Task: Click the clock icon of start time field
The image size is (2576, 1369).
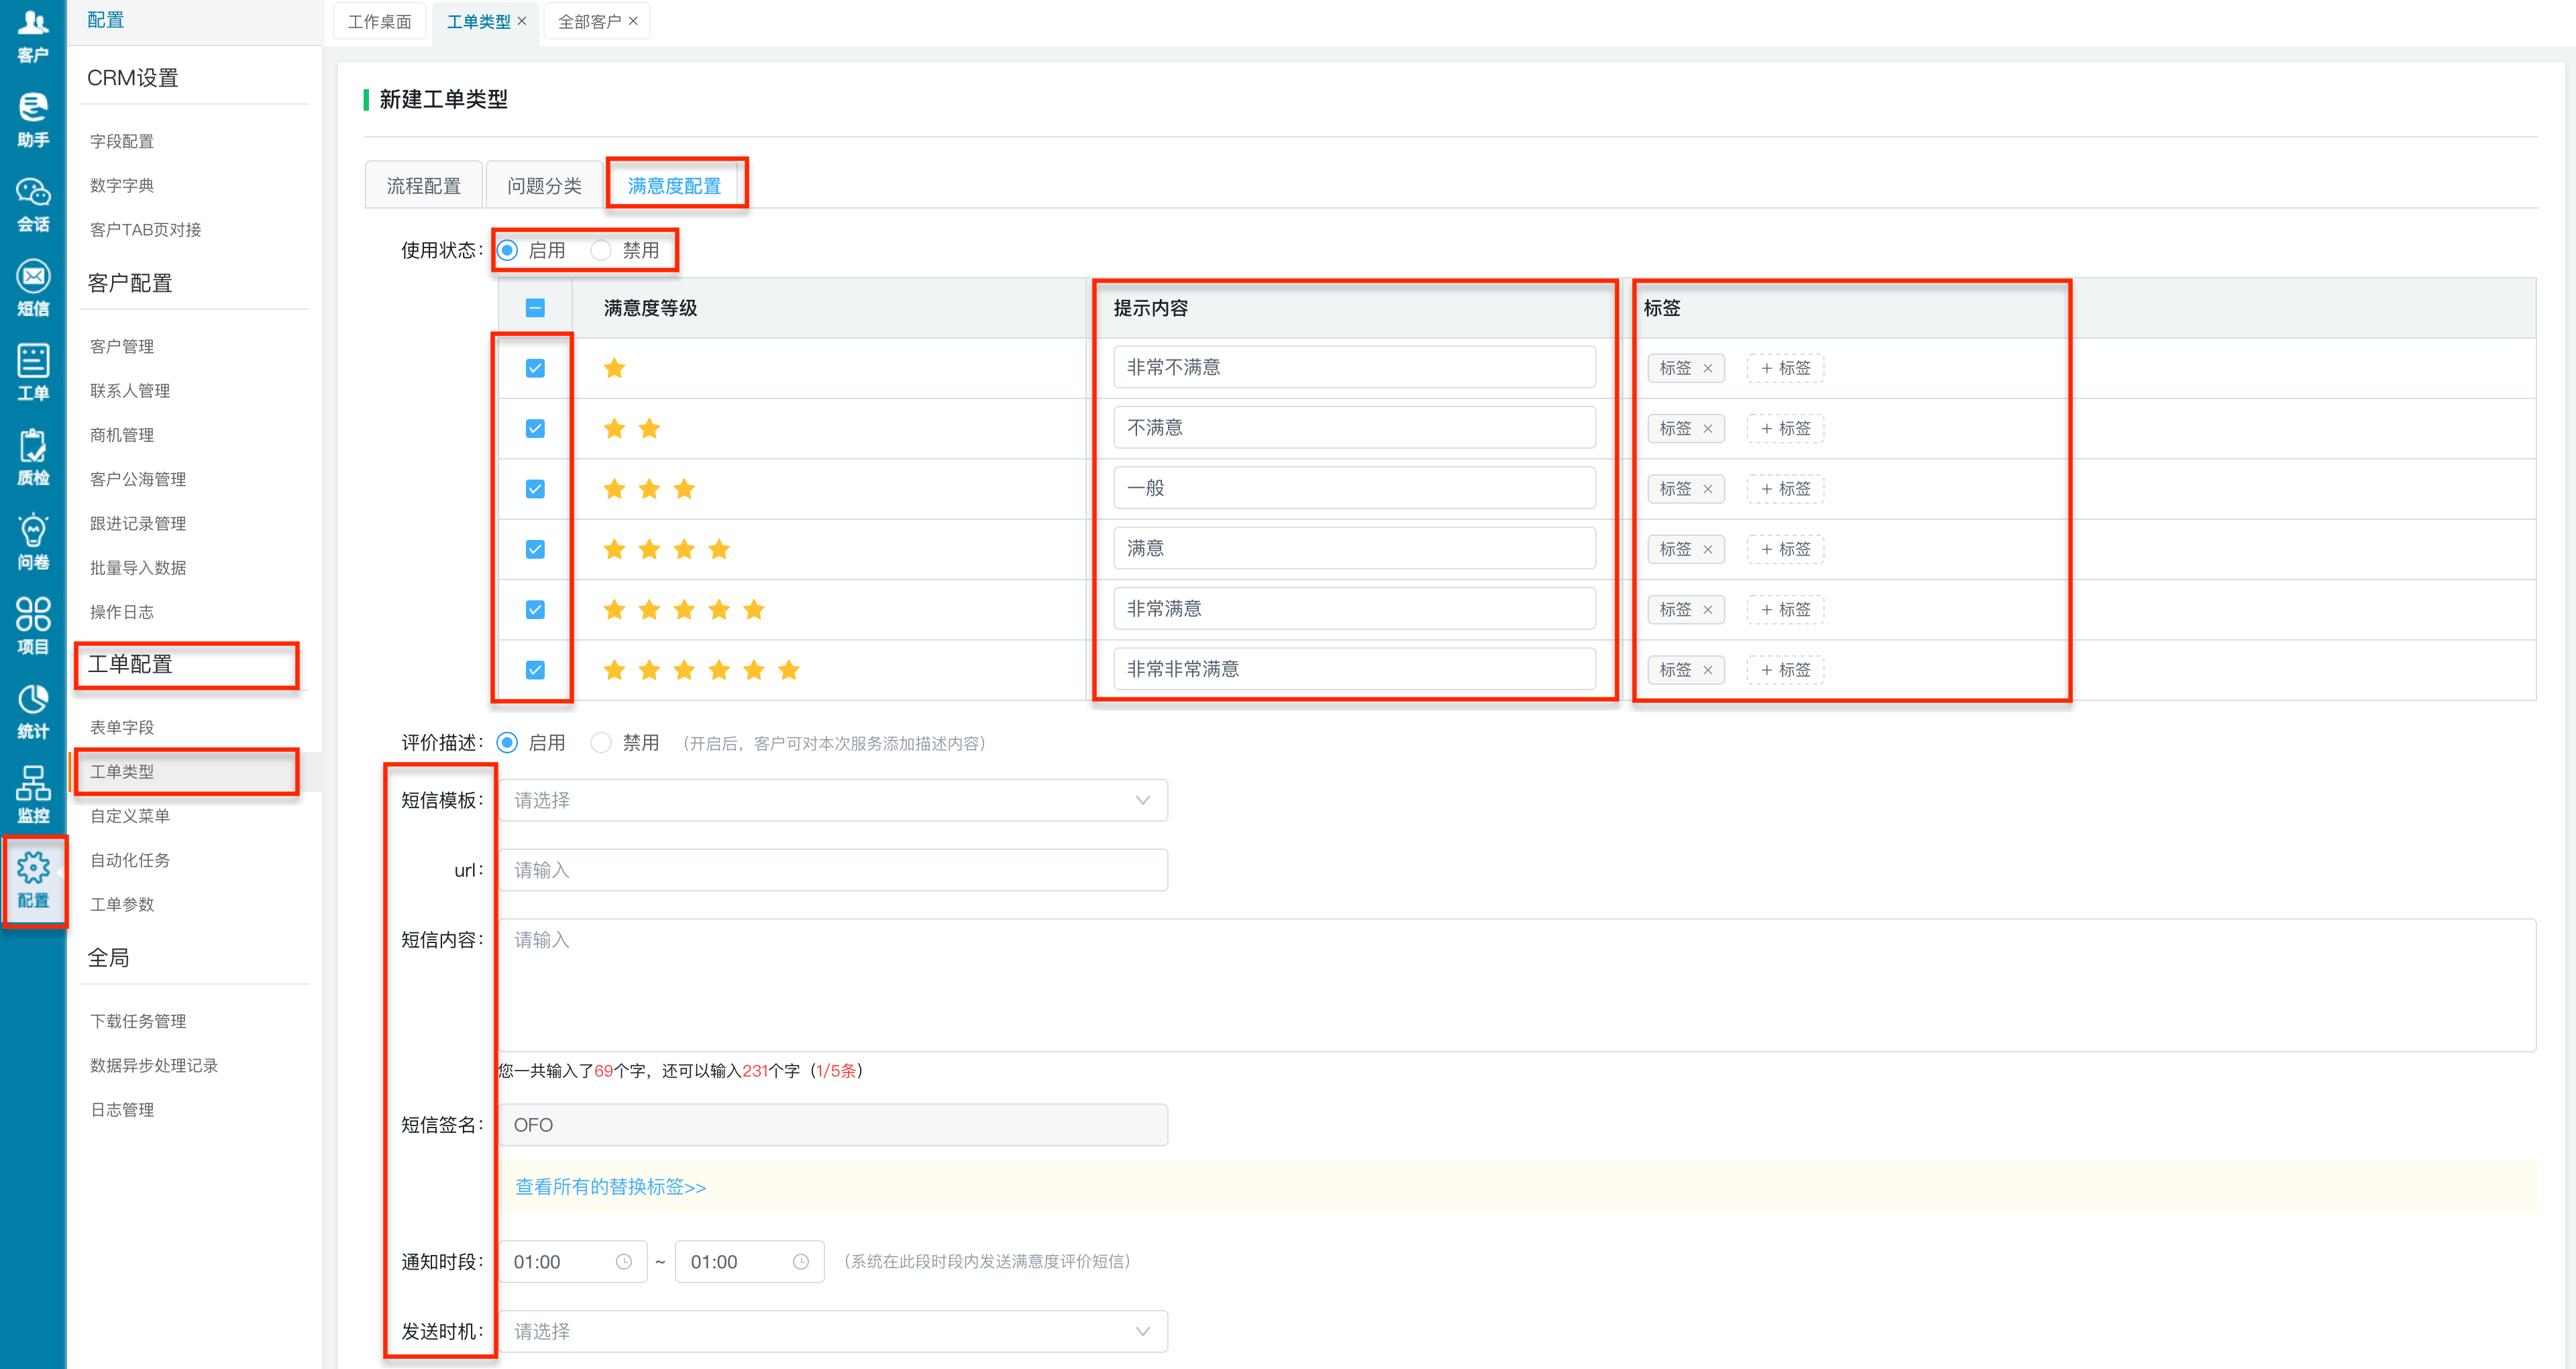Action: [x=624, y=1262]
